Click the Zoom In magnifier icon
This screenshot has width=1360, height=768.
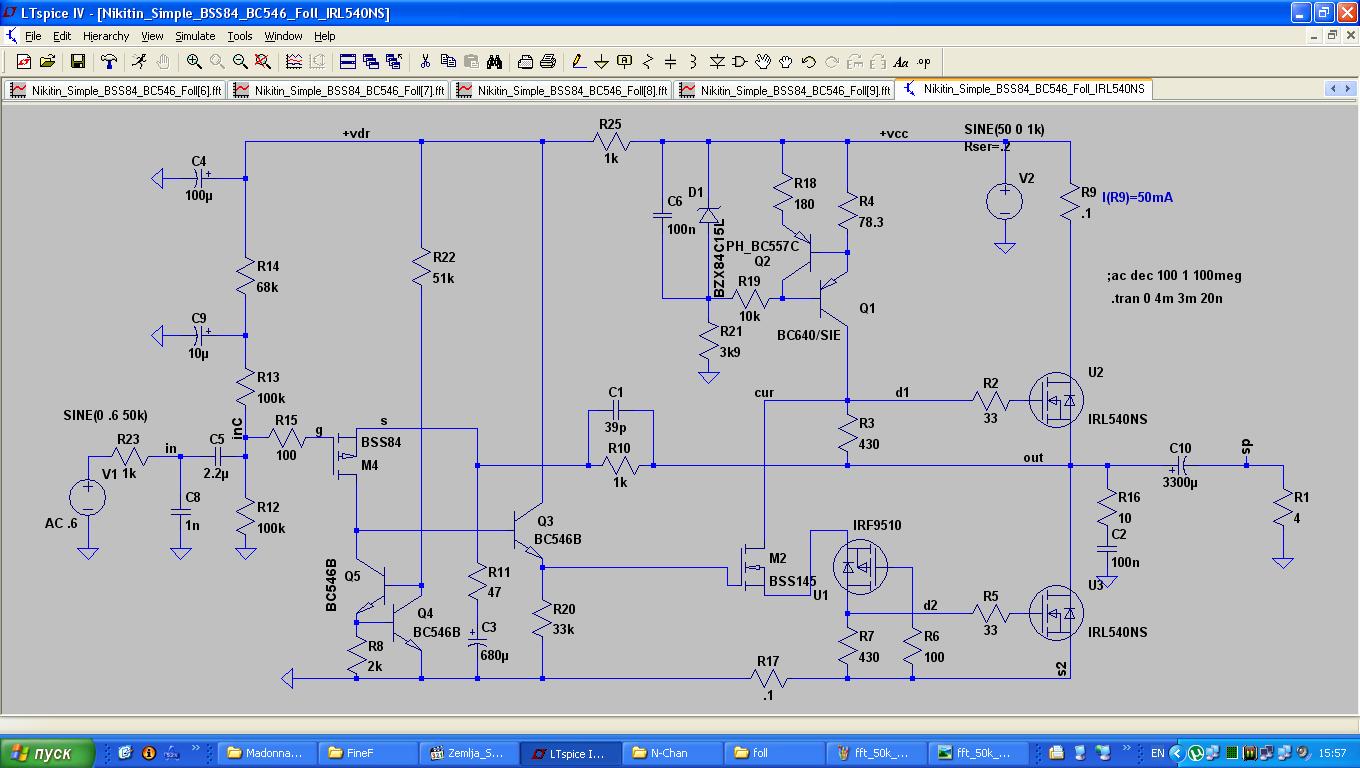click(194, 62)
